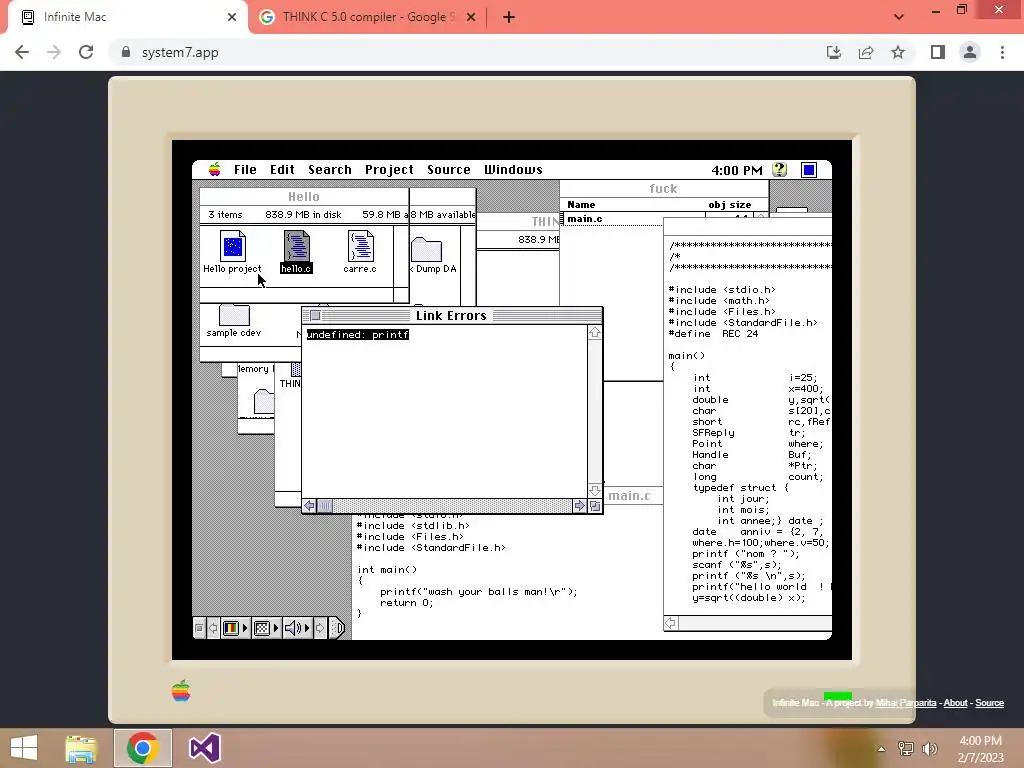Select the 'undefined: printf' error line
The image size is (1024, 768).
point(358,334)
